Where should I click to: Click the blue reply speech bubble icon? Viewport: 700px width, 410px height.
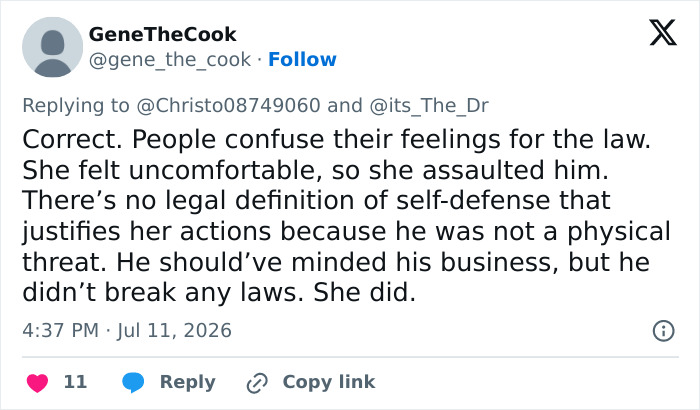(x=133, y=382)
